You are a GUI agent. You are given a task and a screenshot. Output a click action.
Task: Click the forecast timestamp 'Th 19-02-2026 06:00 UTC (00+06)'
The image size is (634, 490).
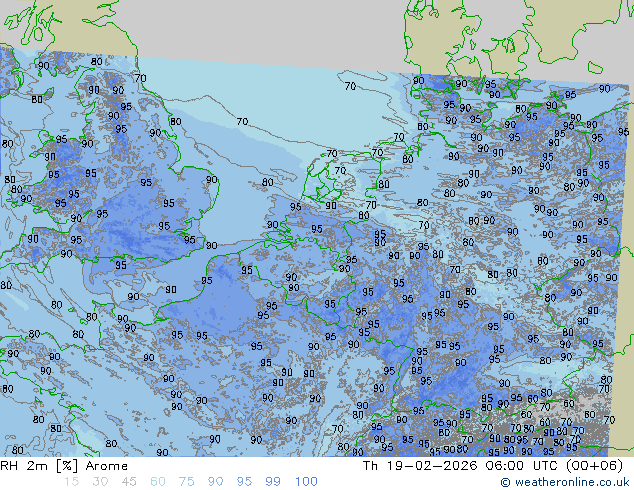point(493,466)
